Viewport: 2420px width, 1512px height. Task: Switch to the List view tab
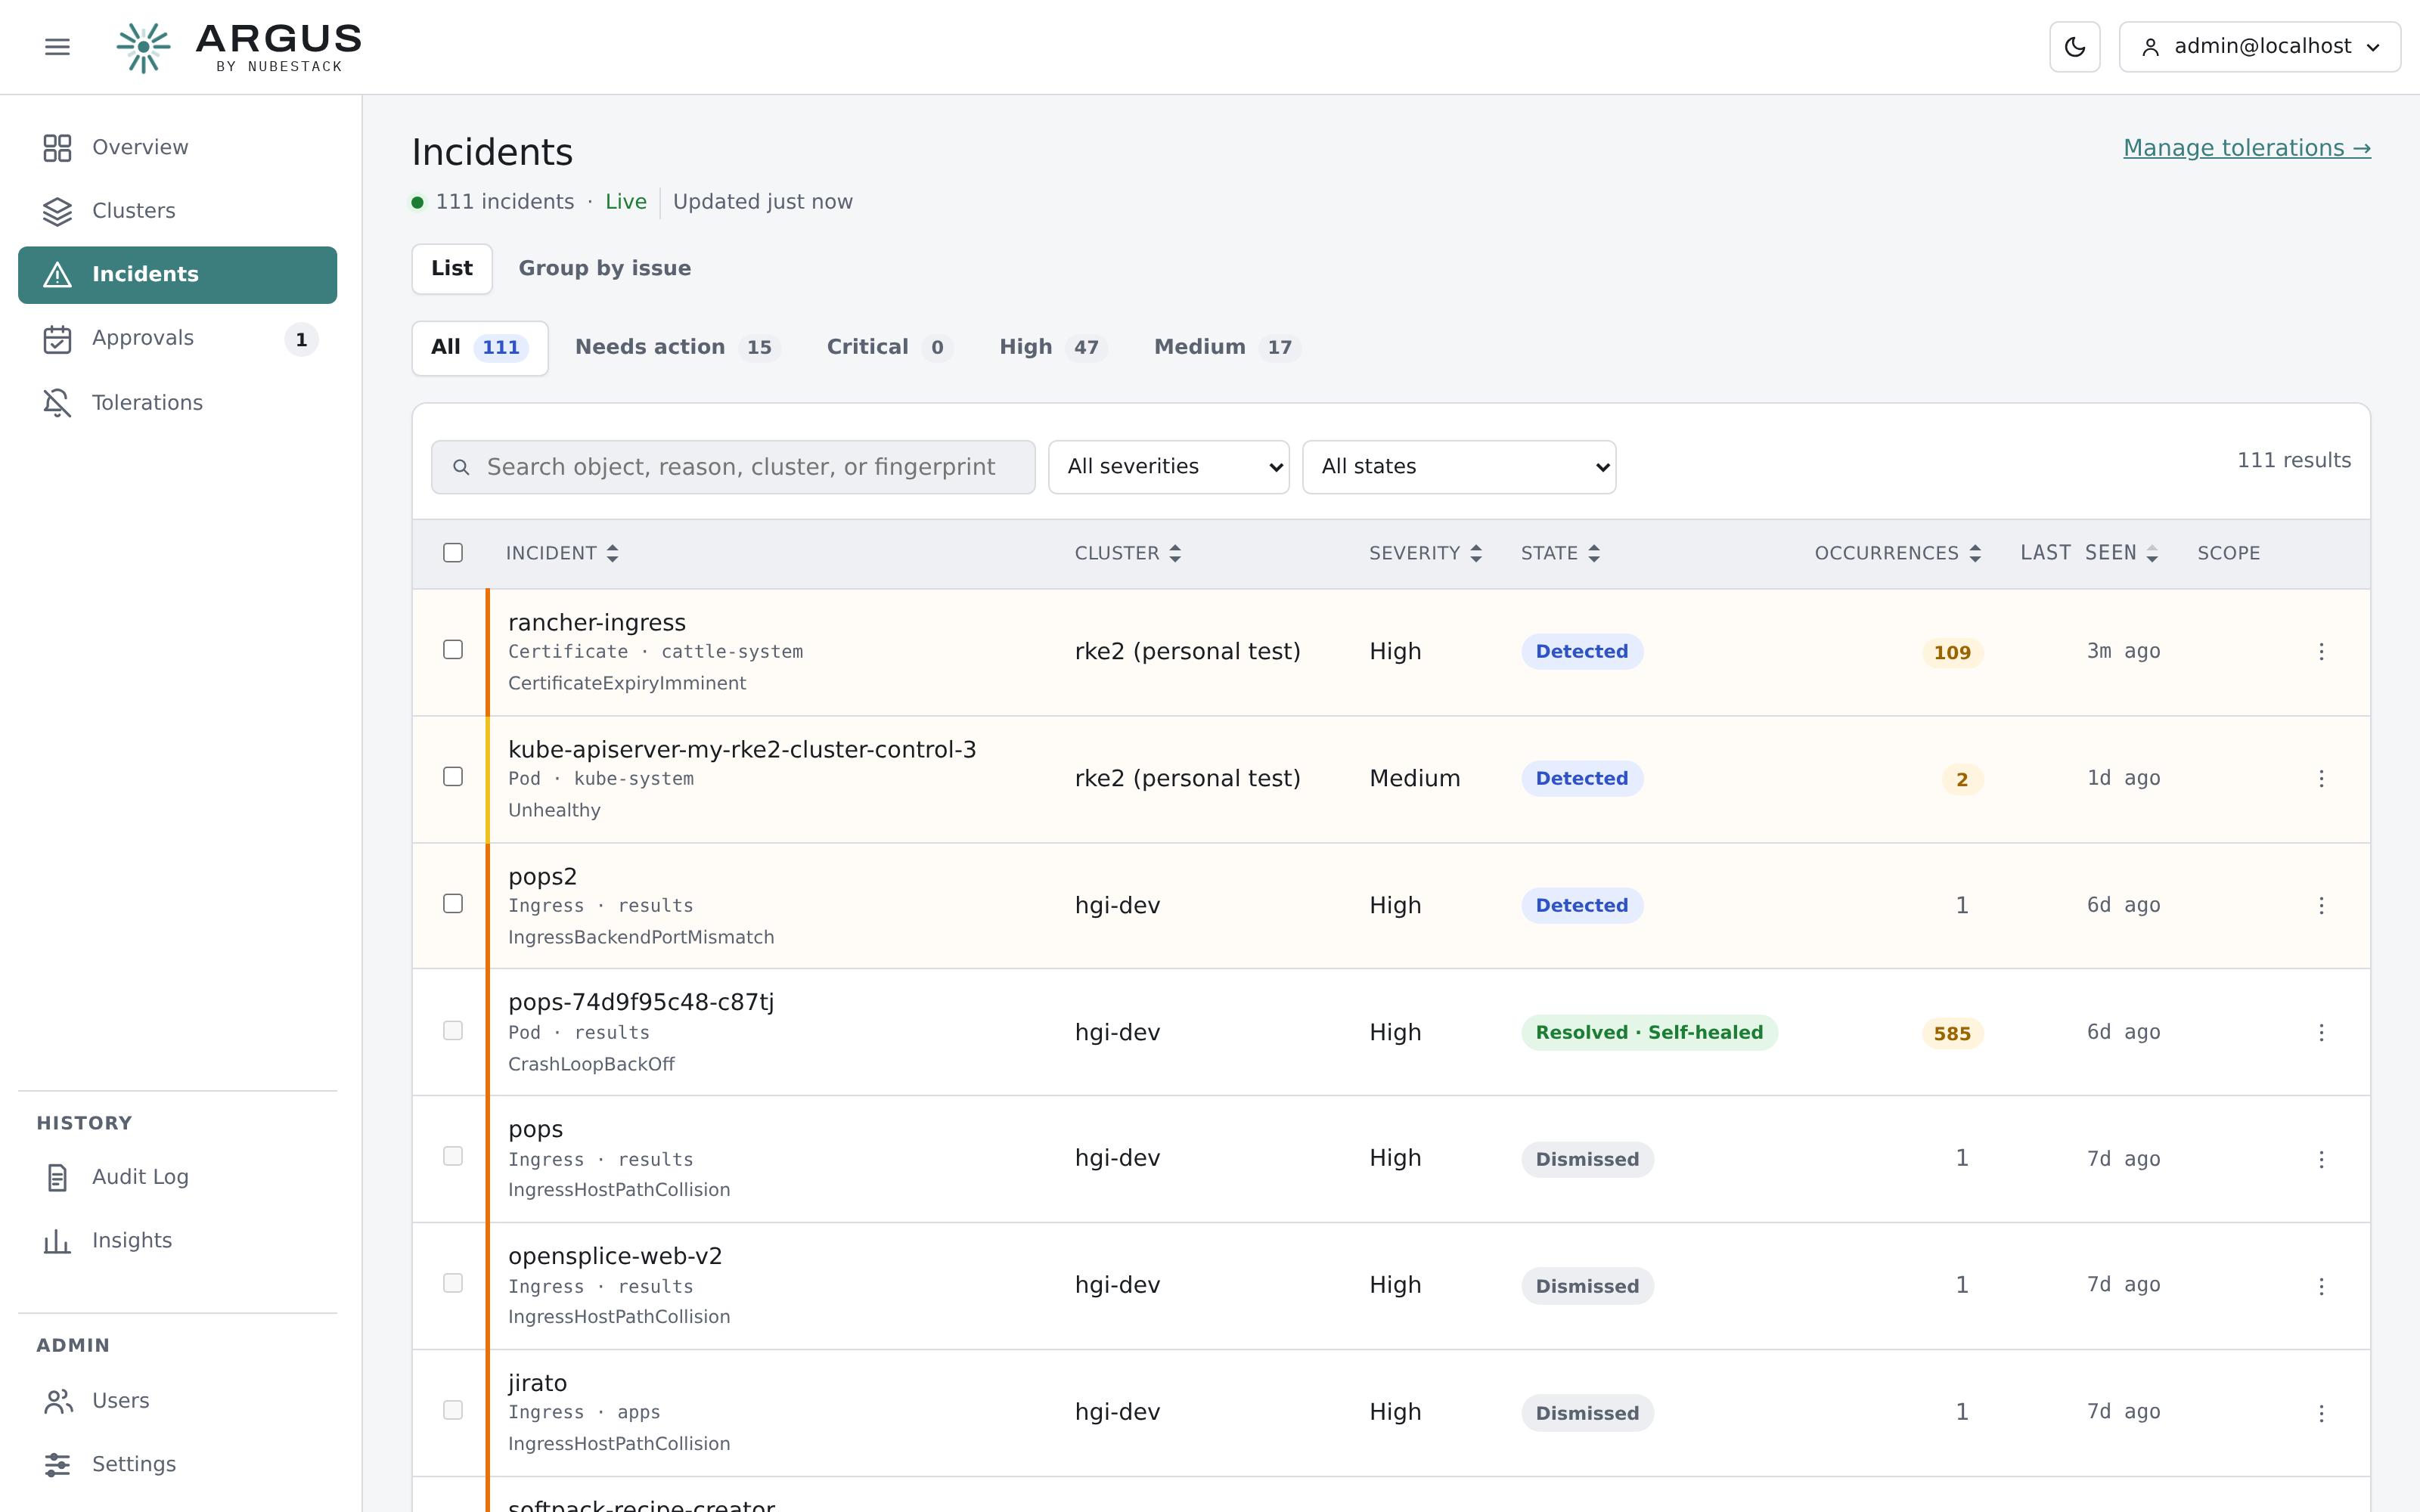(x=452, y=269)
